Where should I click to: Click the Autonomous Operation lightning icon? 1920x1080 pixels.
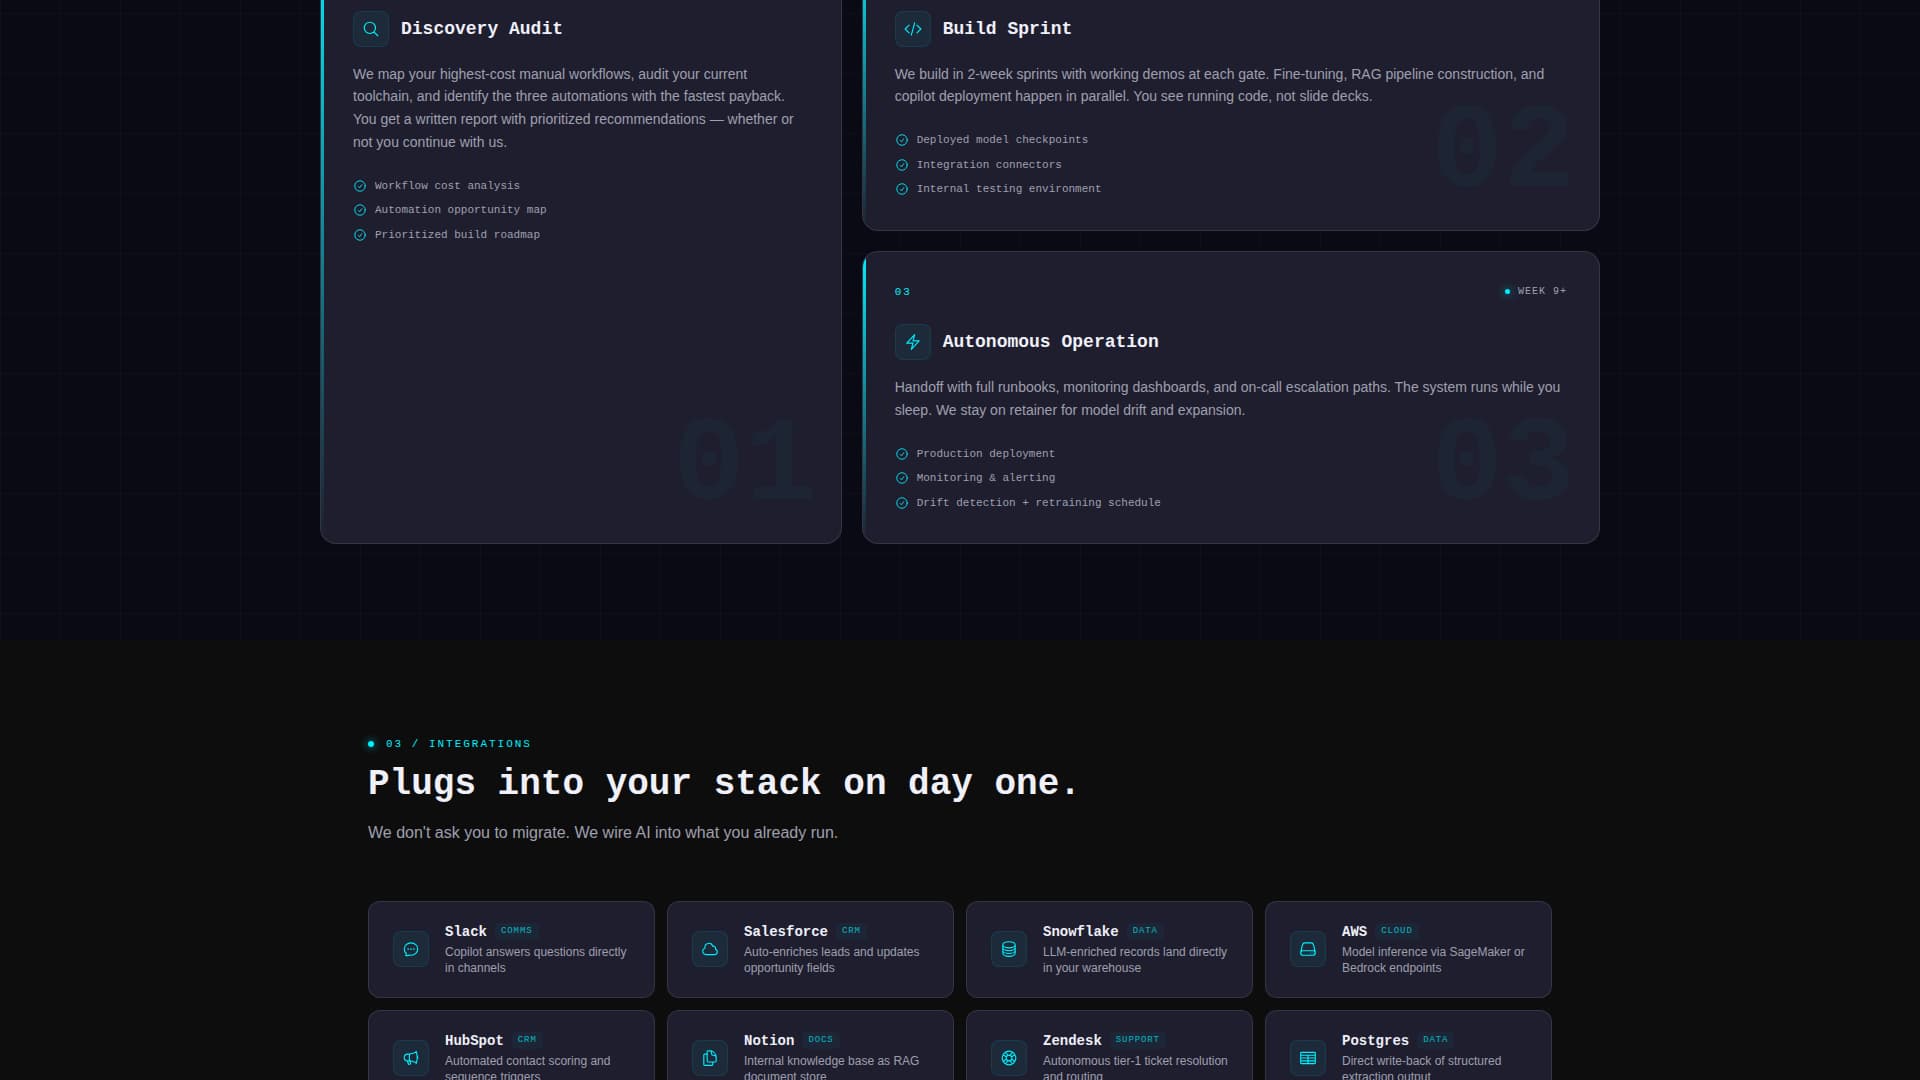coord(912,342)
